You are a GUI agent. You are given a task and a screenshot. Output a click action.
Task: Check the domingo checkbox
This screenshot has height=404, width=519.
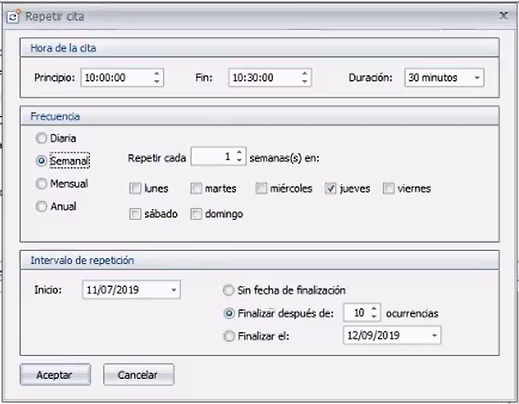pos(196,214)
